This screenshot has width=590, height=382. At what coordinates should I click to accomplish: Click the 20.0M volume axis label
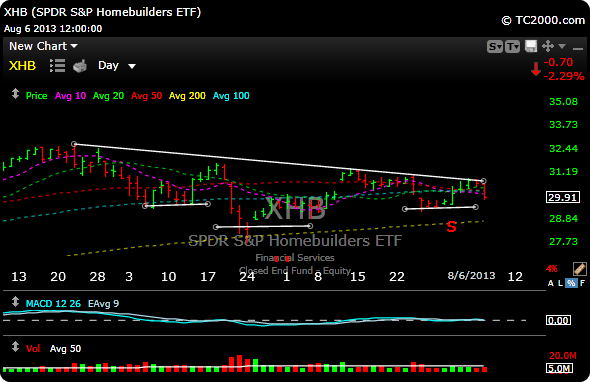click(x=563, y=356)
